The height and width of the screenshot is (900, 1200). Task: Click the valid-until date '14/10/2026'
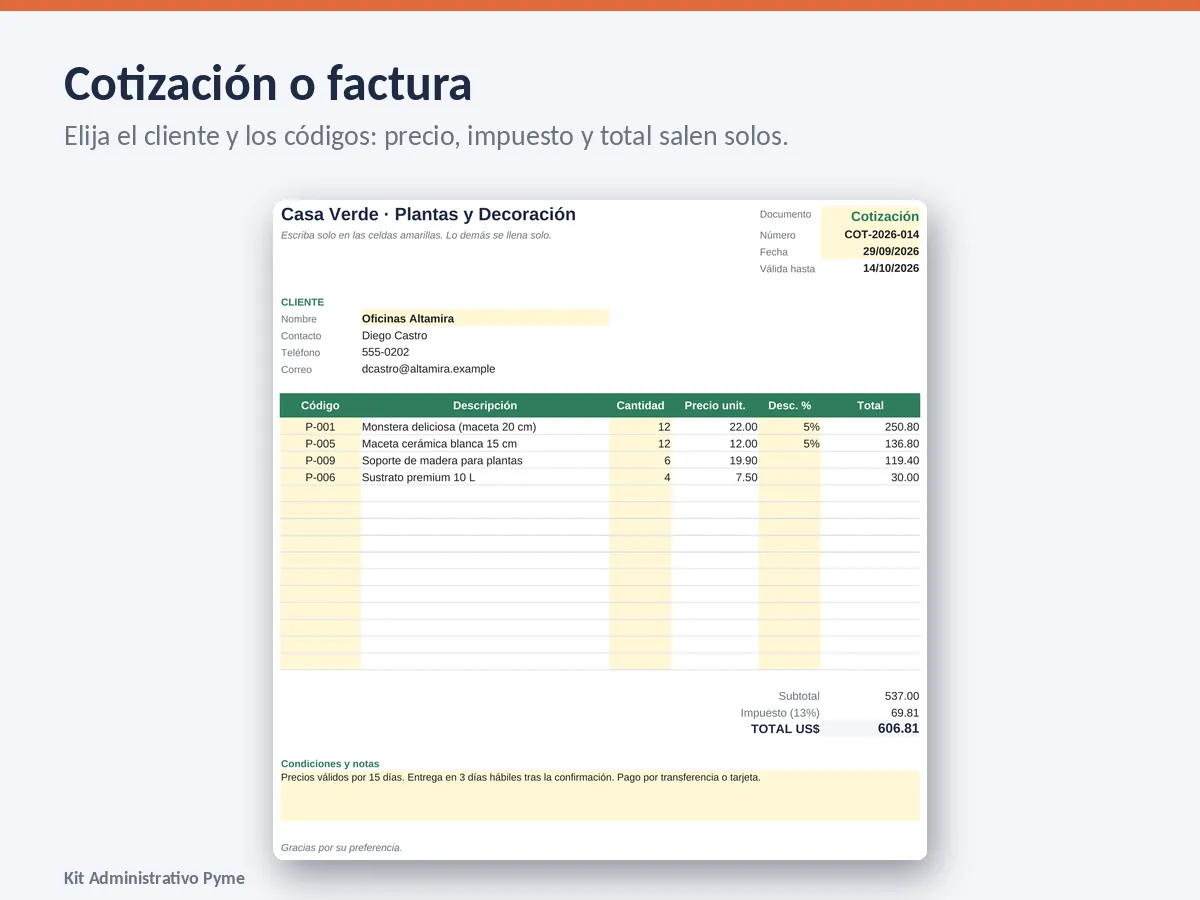891,268
